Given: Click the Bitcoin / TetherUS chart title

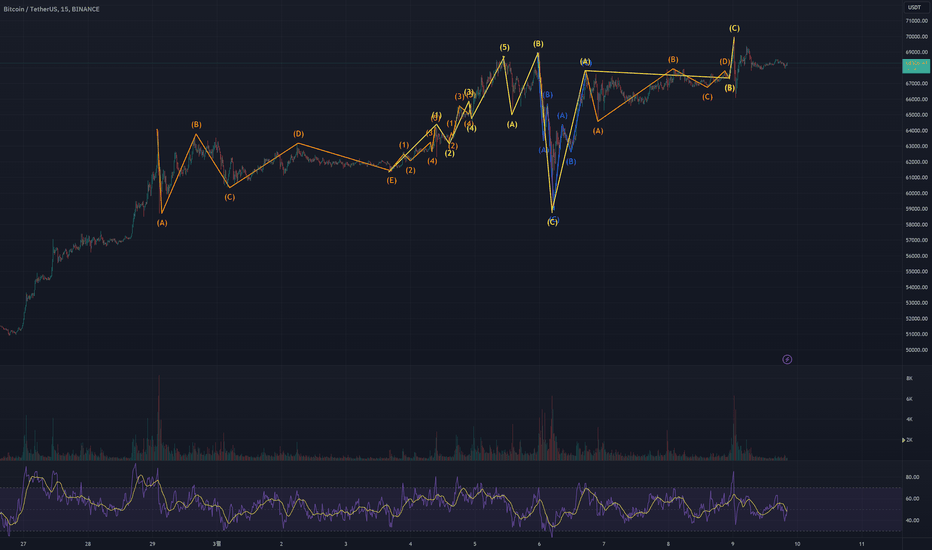Looking at the screenshot, I should click(x=52, y=9).
